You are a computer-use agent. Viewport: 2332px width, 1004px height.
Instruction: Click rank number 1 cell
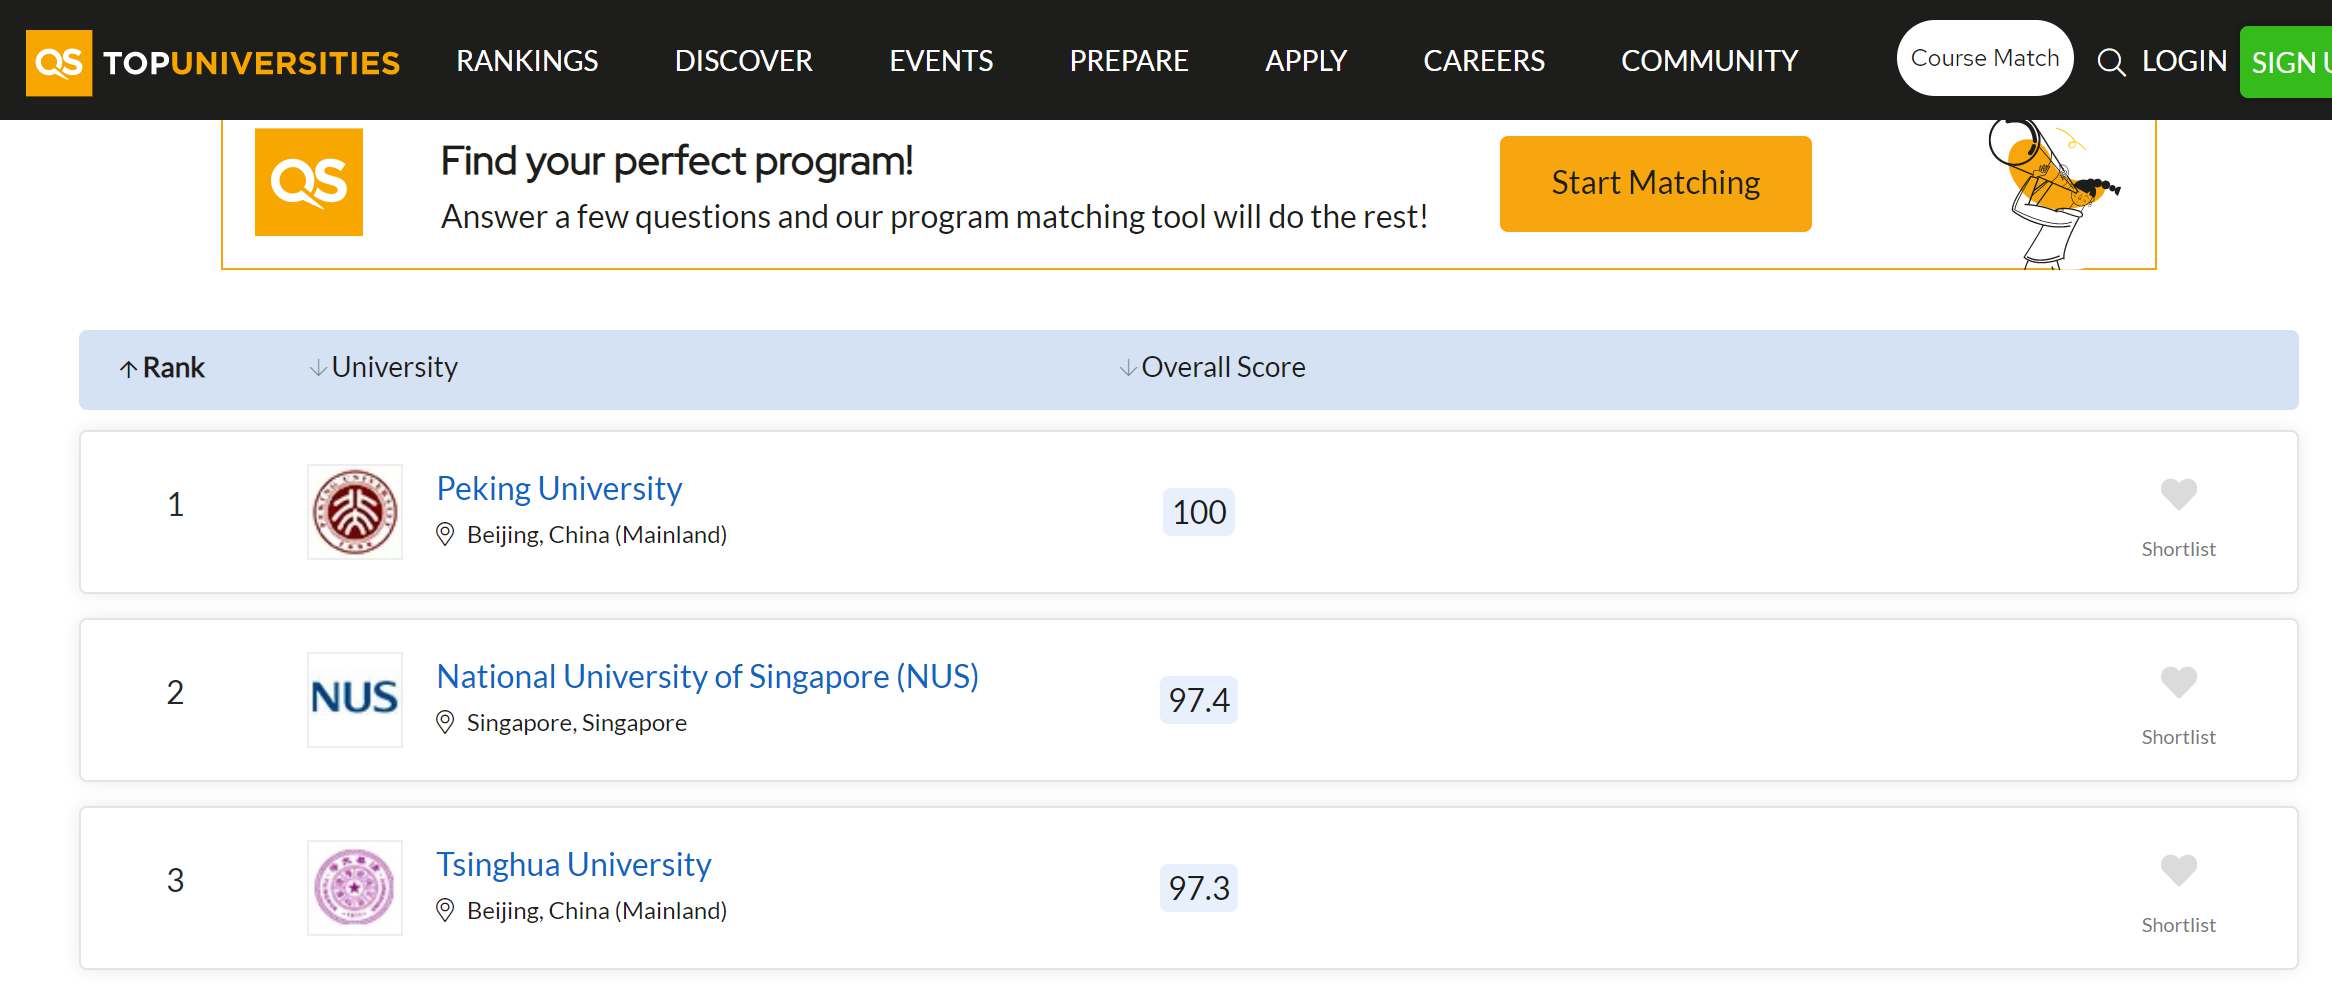click(176, 505)
